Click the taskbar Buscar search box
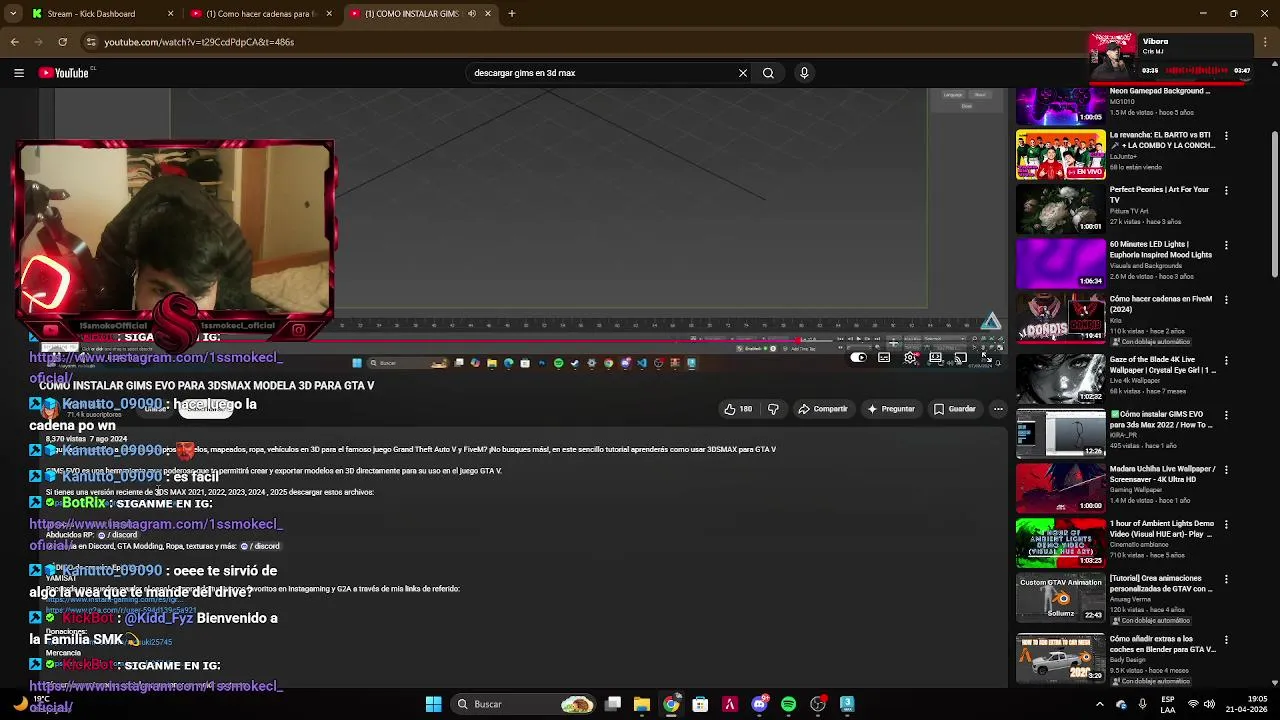 pos(523,704)
